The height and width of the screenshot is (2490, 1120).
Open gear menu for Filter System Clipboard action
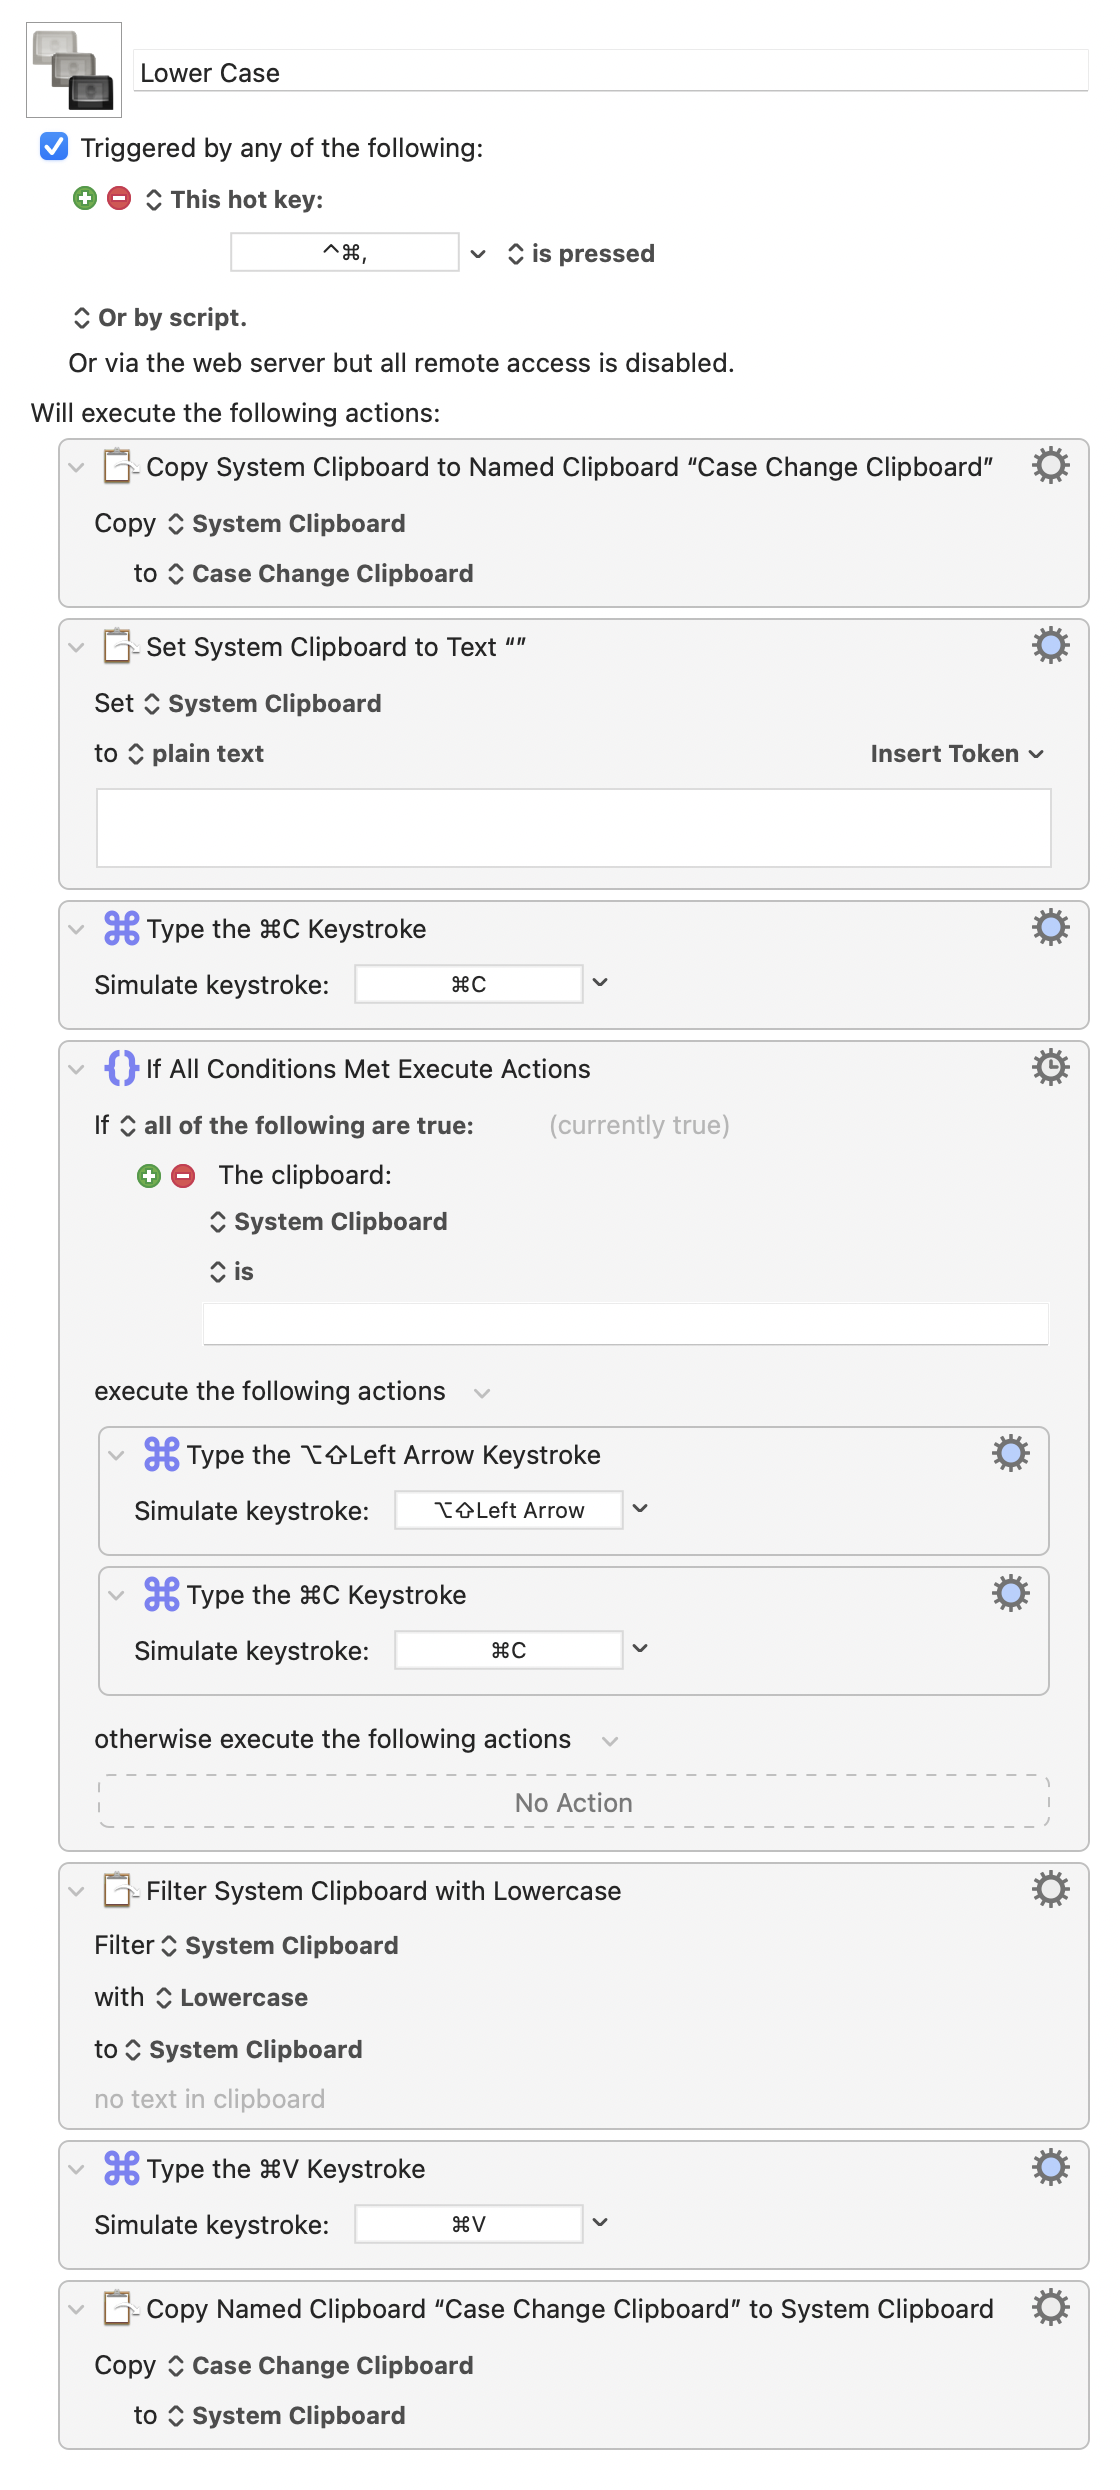(1050, 1890)
